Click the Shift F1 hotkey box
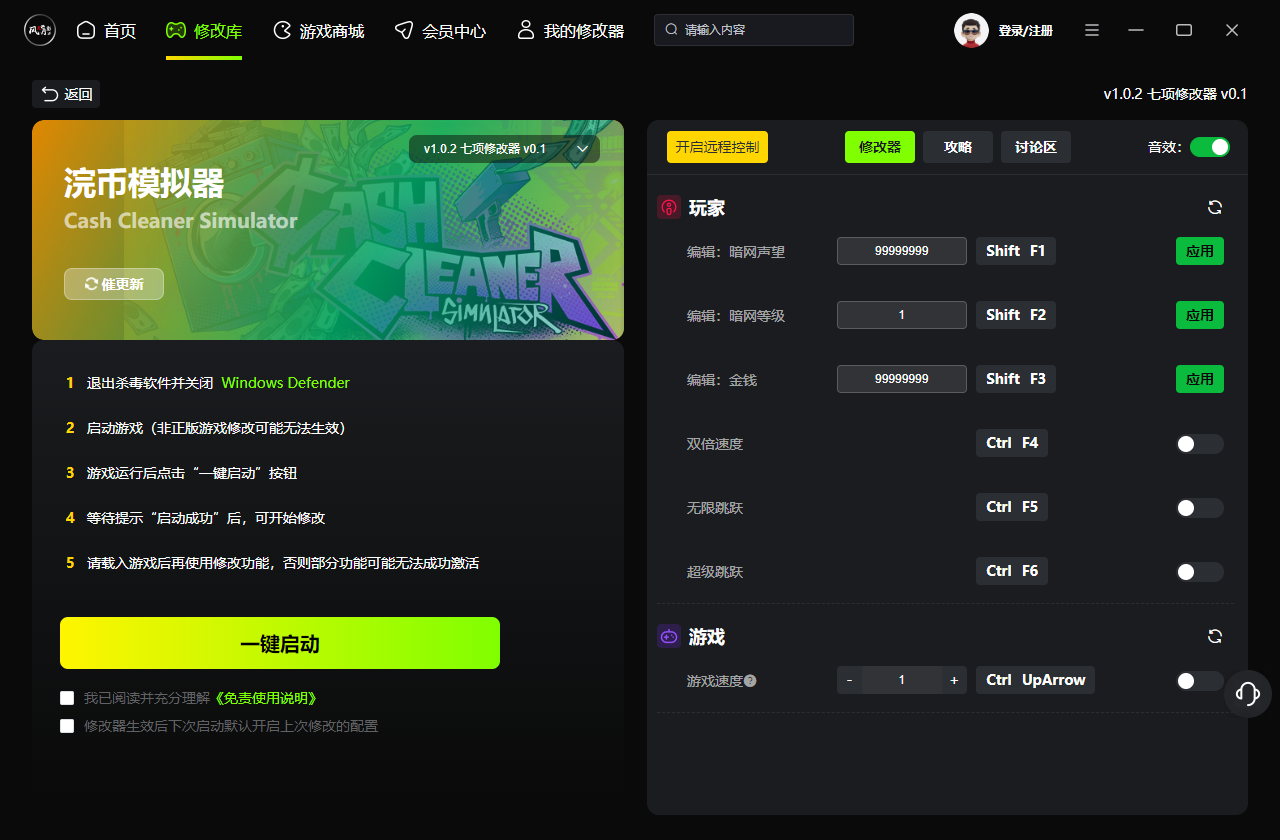1280x840 pixels. coord(1016,251)
